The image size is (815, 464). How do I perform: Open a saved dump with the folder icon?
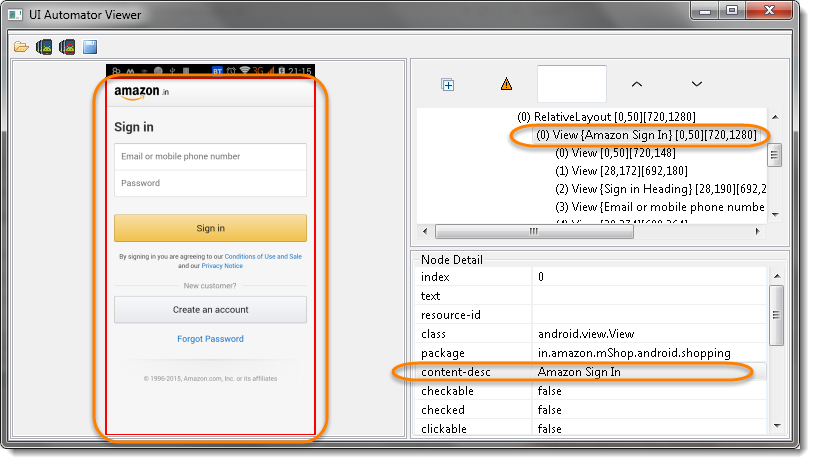(x=21, y=47)
